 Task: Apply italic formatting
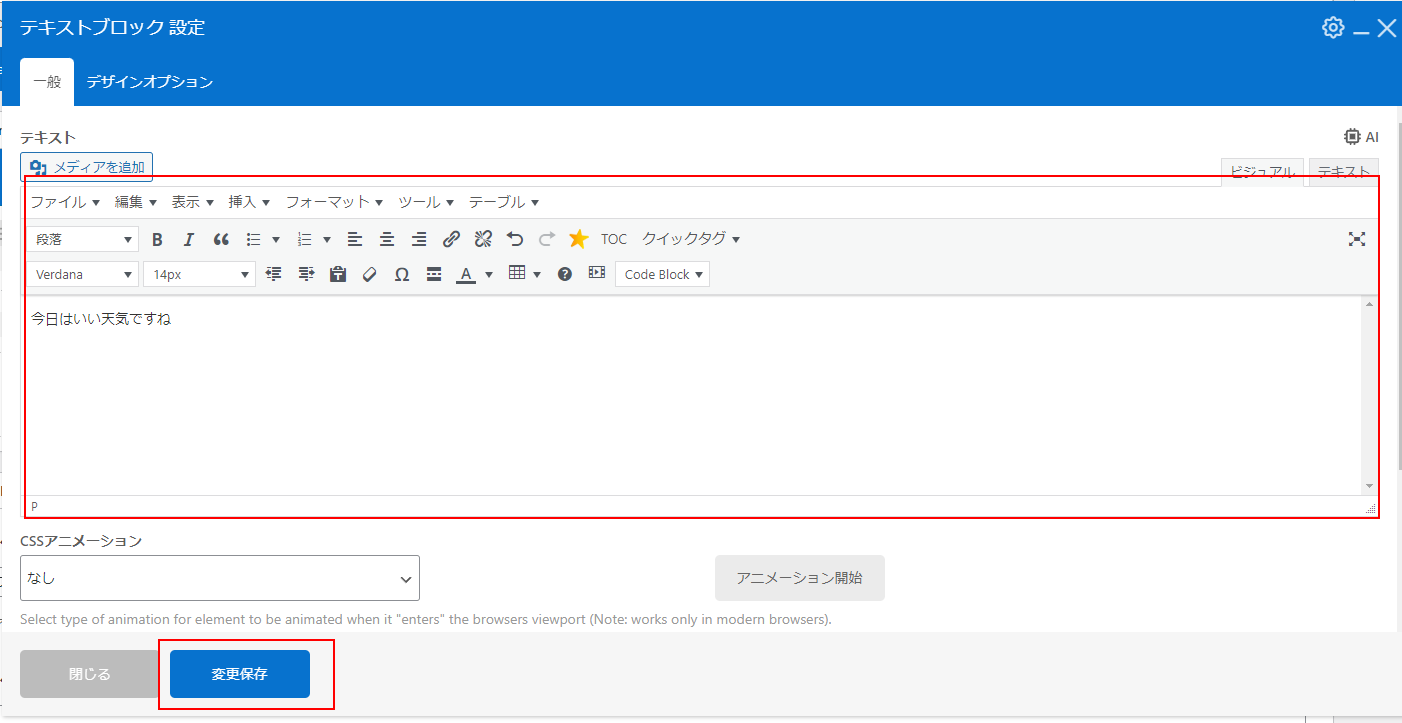coord(188,239)
